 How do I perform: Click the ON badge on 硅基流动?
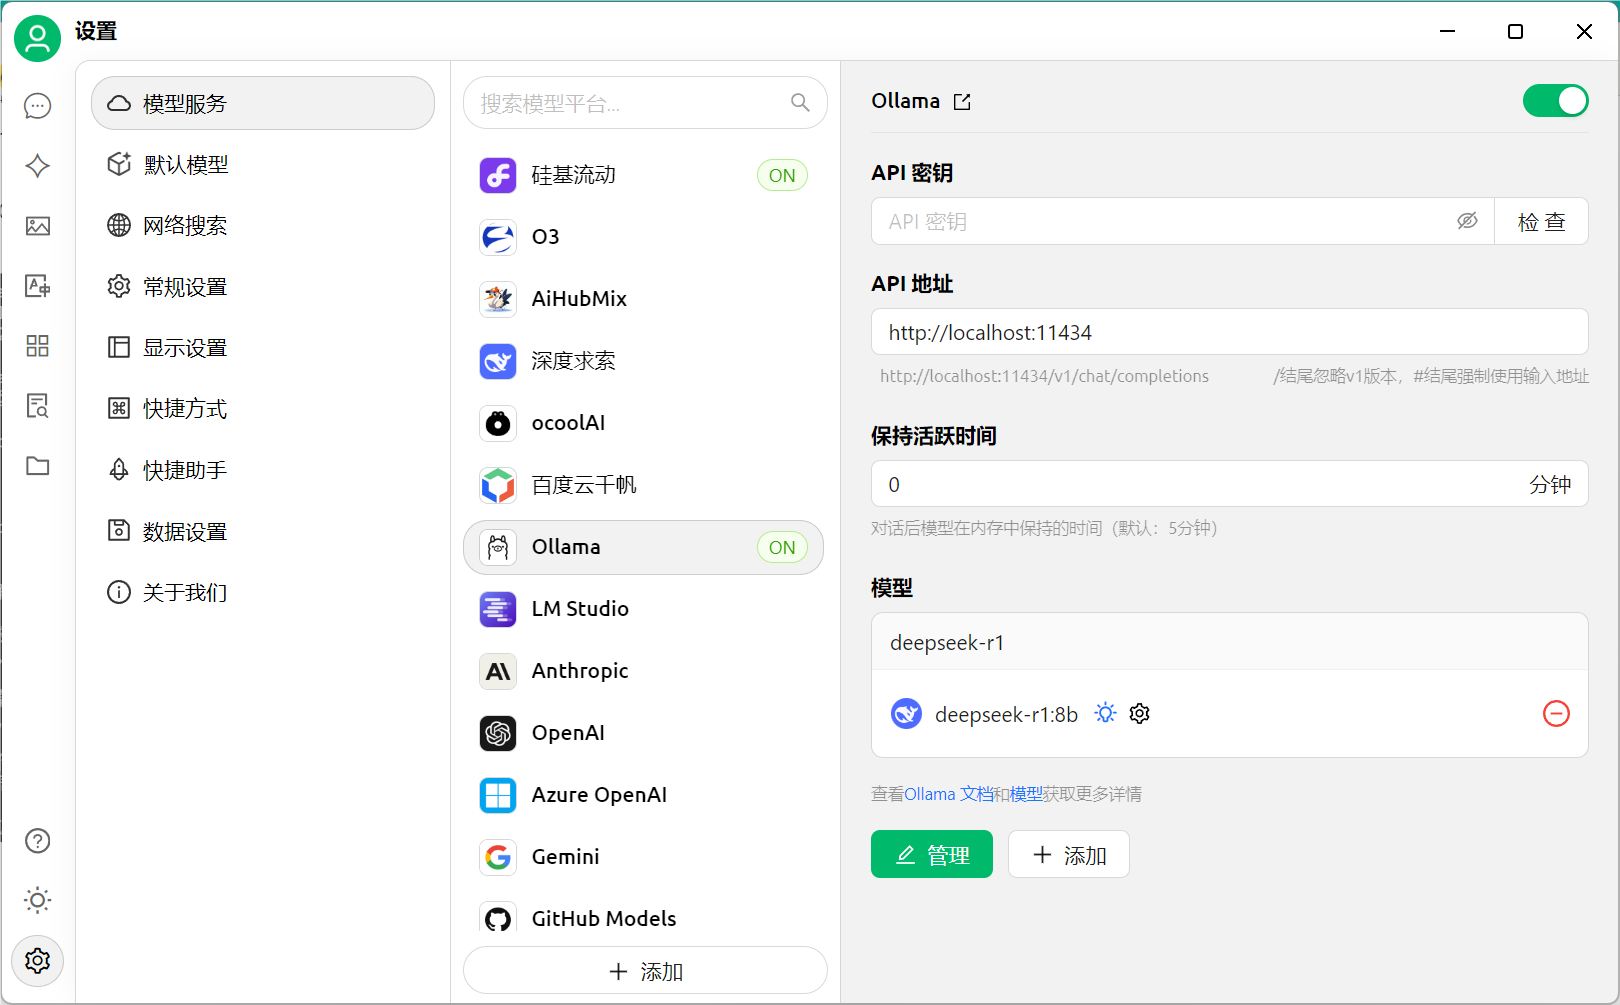(x=782, y=176)
